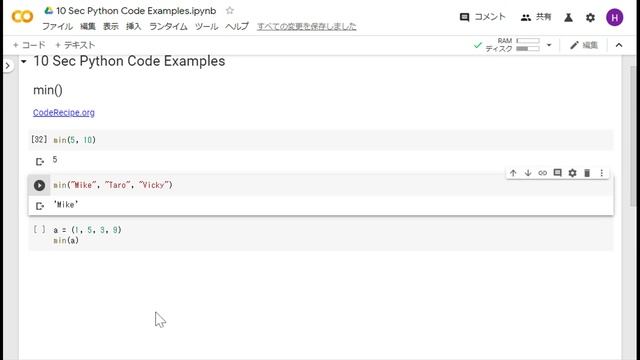Open the ツール menu
The height and width of the screenshot is (360, 640).
(x=207, y=27)
